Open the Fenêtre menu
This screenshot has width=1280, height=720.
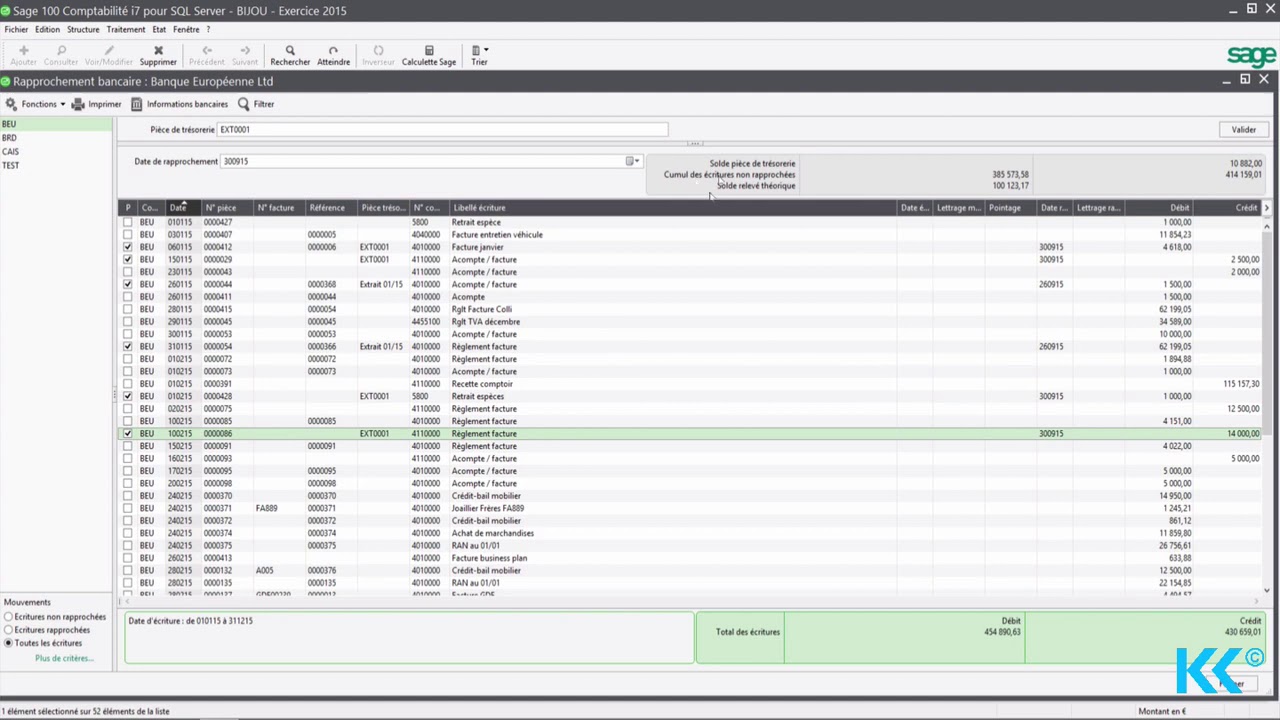pyautogui.click(x=186, y=30)
